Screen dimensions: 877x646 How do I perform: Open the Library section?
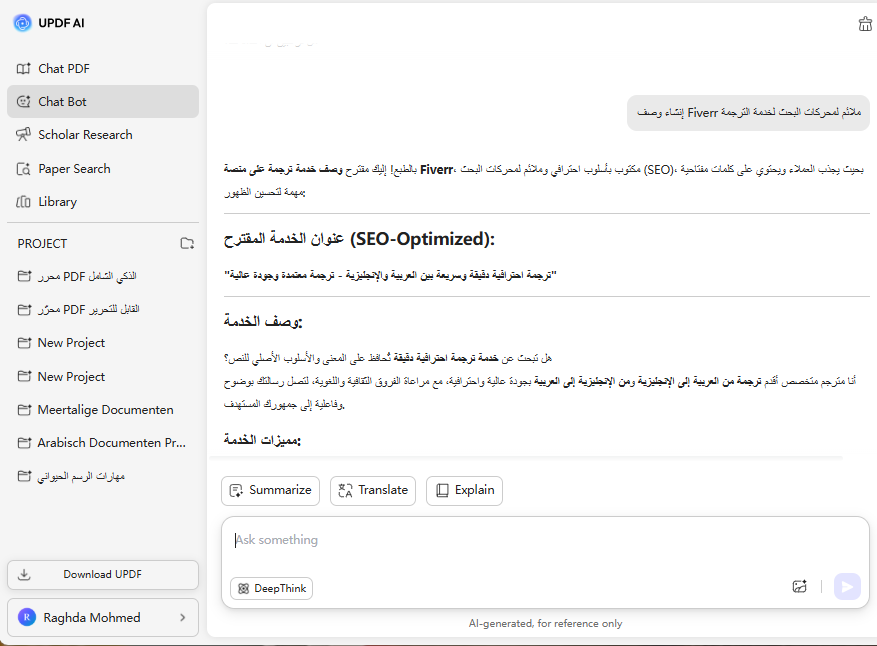(x=103, y=202)
